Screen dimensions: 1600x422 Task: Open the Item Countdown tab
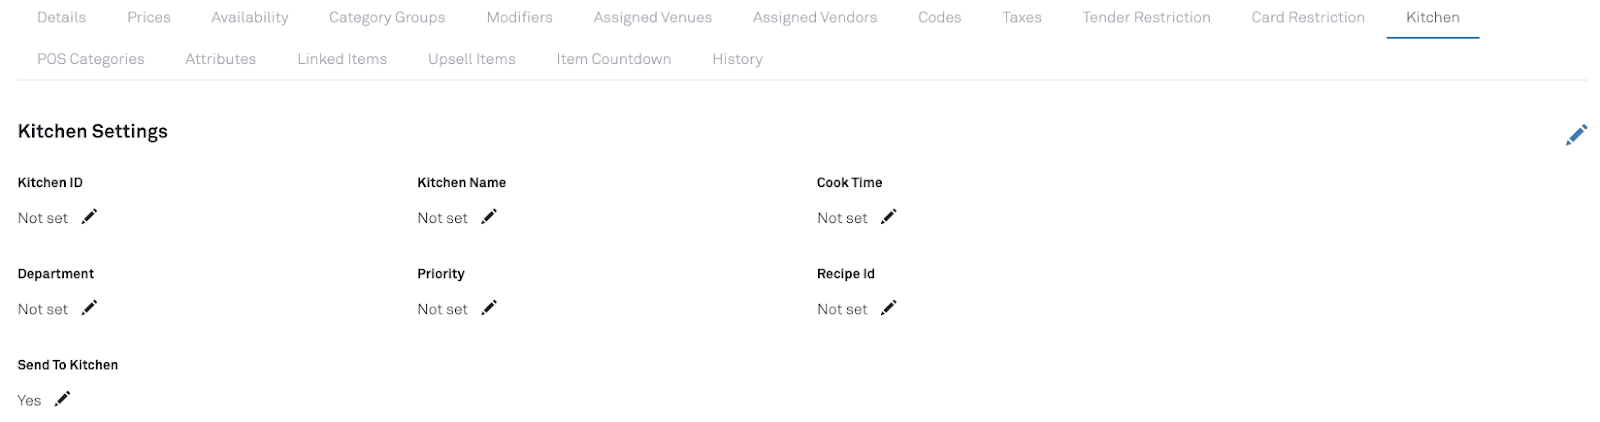click(x=614, y=59)
